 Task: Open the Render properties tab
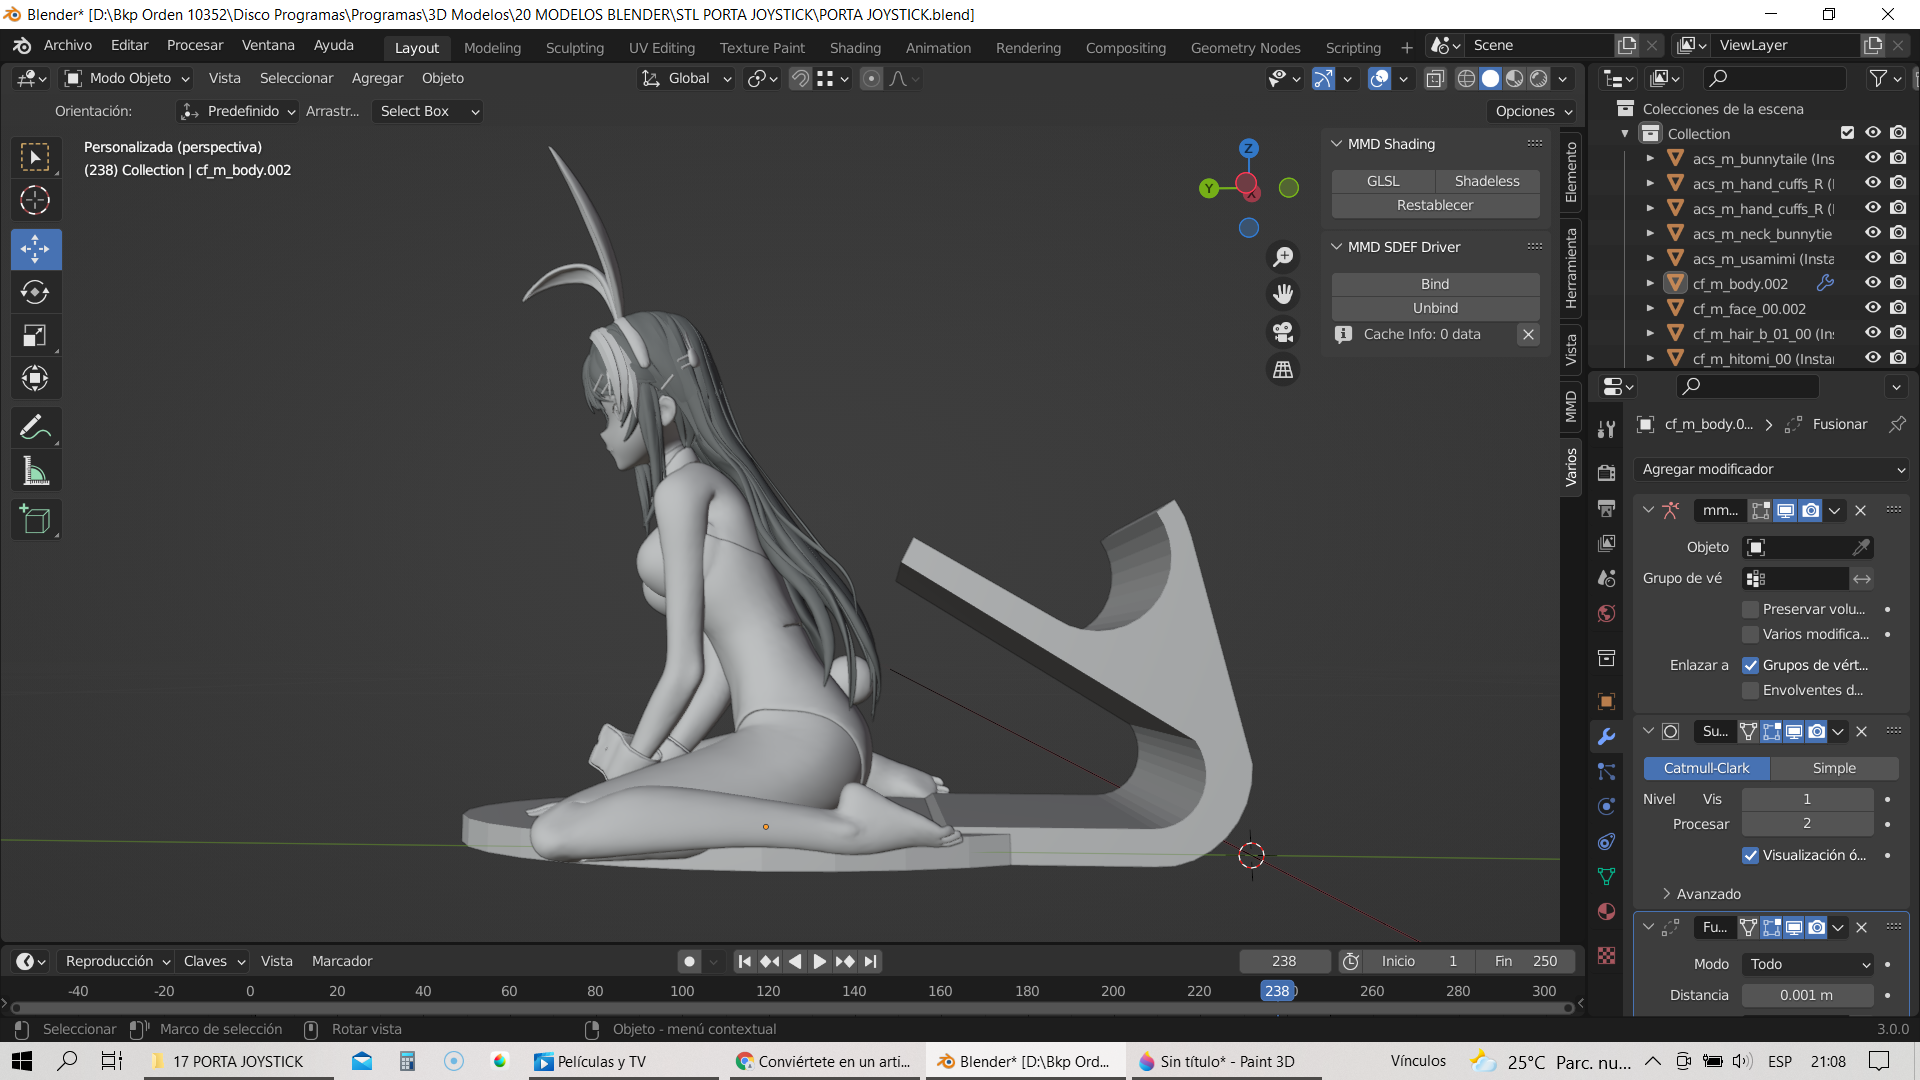(1606, 473)
